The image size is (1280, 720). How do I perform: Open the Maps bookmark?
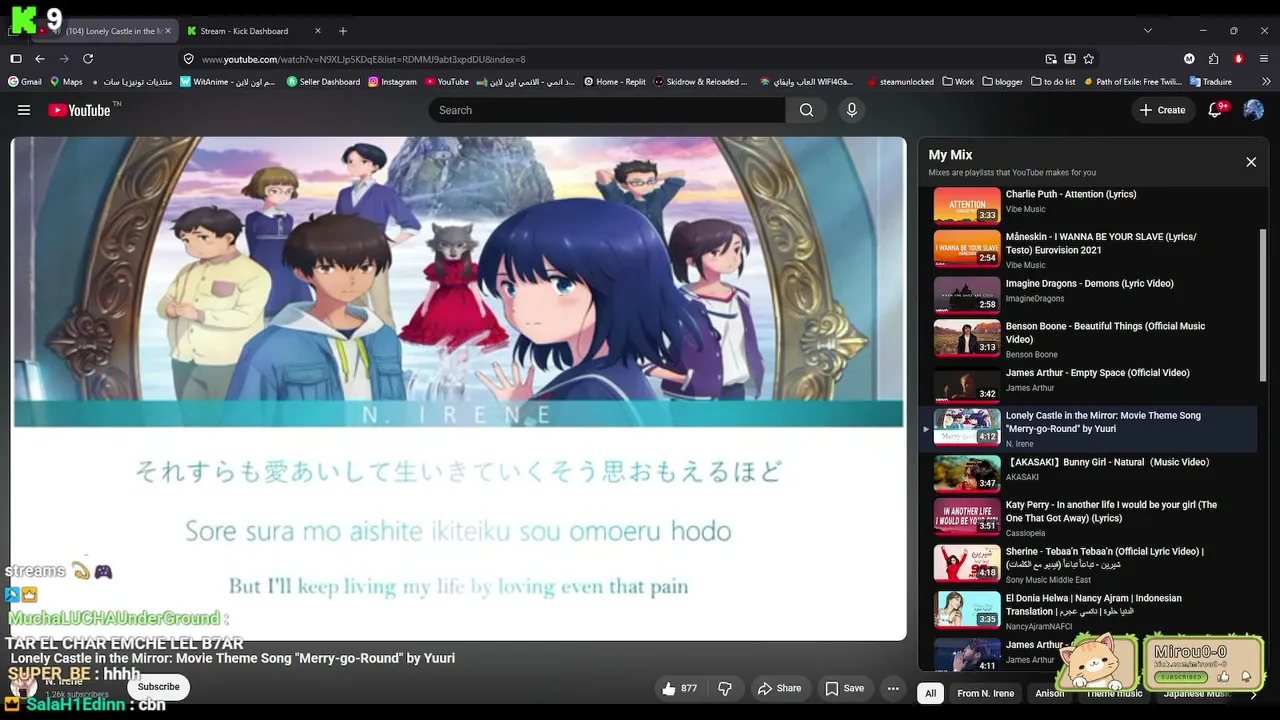(66, 82)
